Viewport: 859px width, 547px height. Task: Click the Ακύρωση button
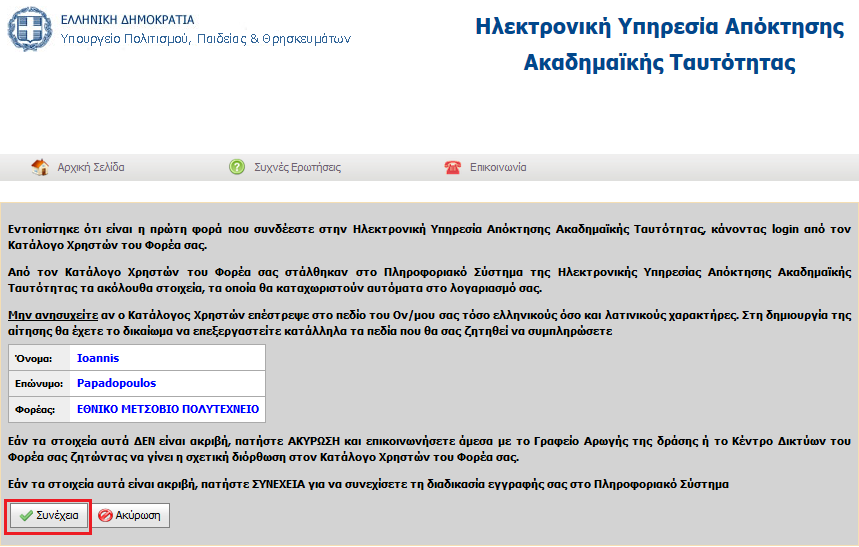click(x=130, y=516)
